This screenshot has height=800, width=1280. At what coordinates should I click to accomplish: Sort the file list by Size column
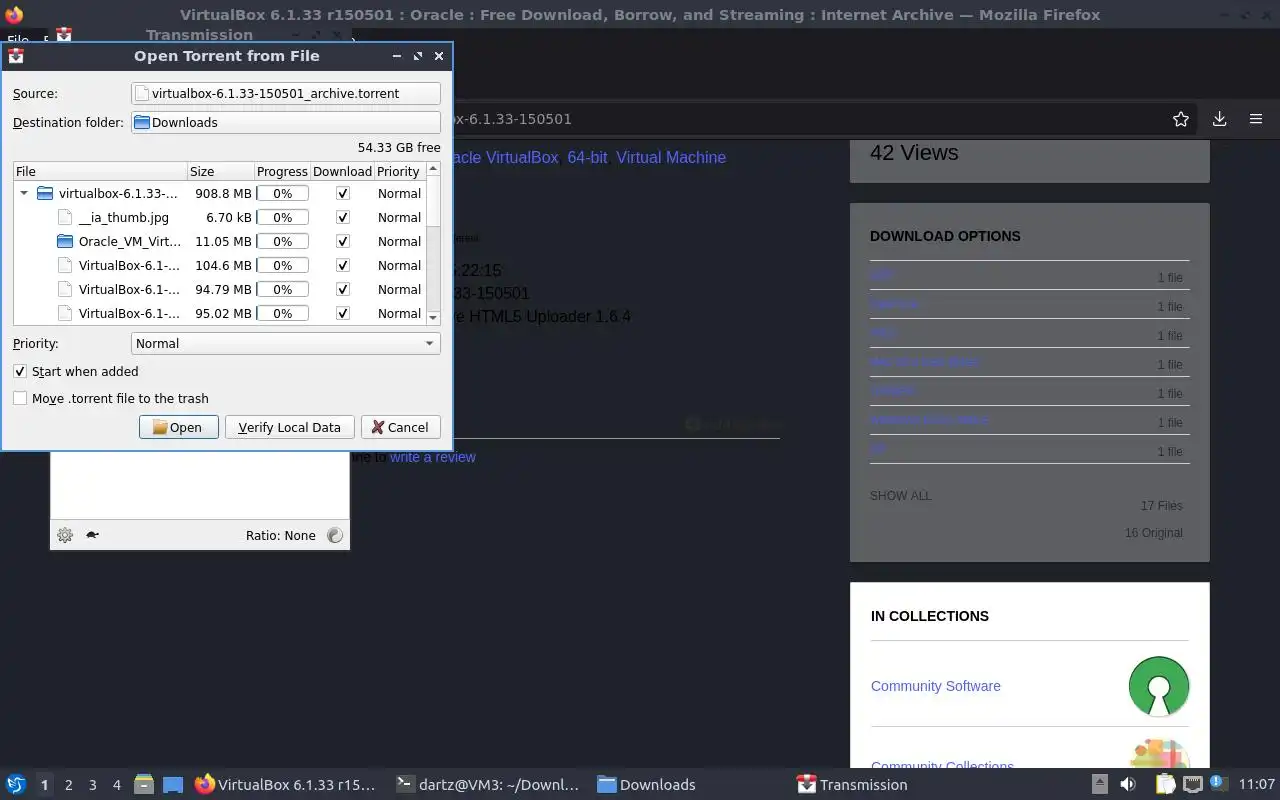tap(220, 171)
